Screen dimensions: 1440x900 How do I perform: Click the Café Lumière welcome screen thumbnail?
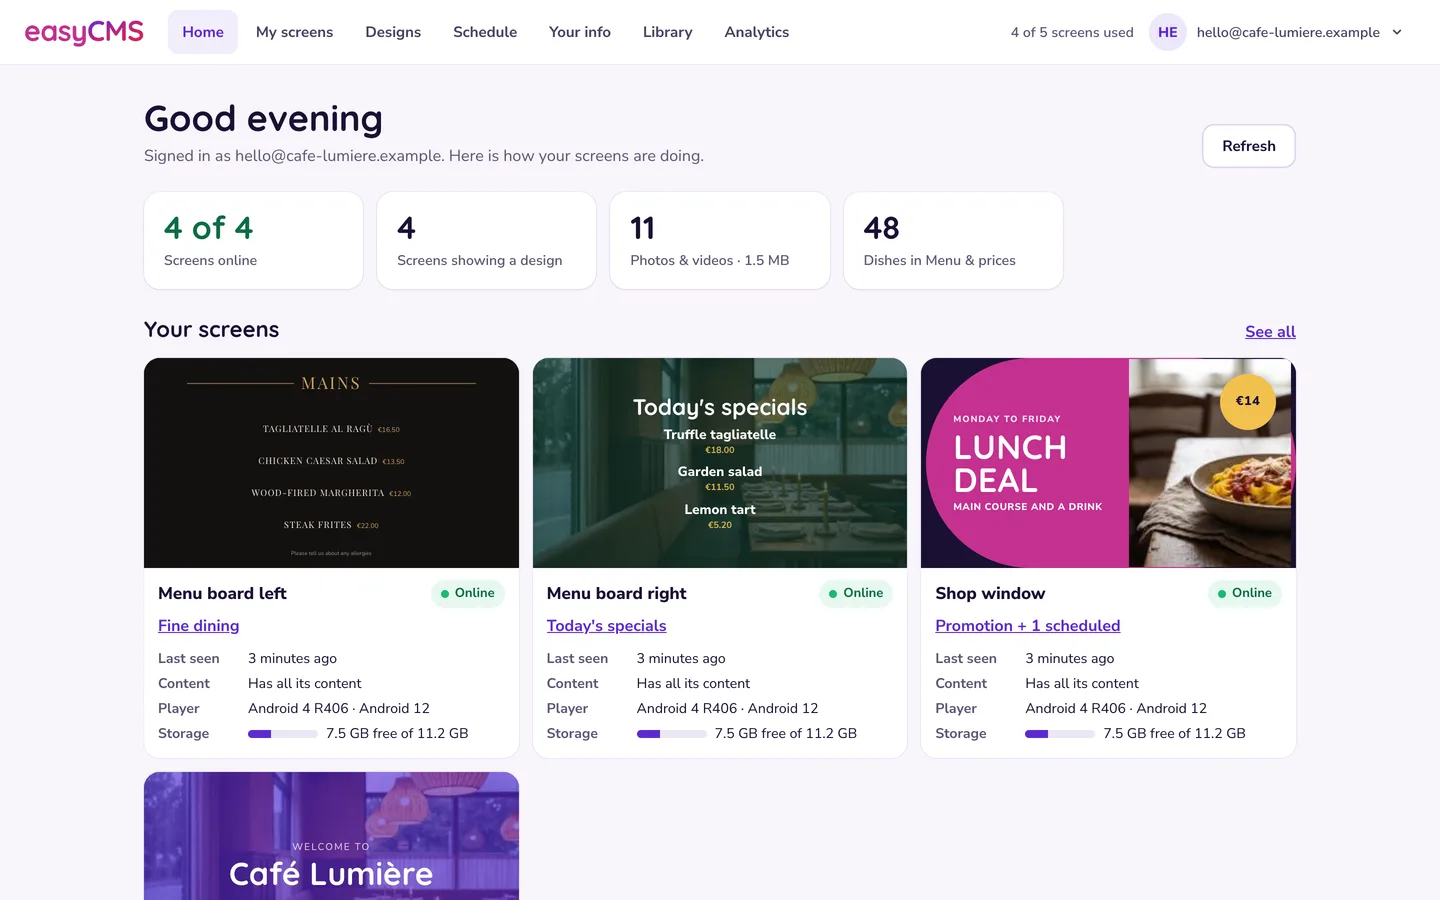click(x=331, y=836)
